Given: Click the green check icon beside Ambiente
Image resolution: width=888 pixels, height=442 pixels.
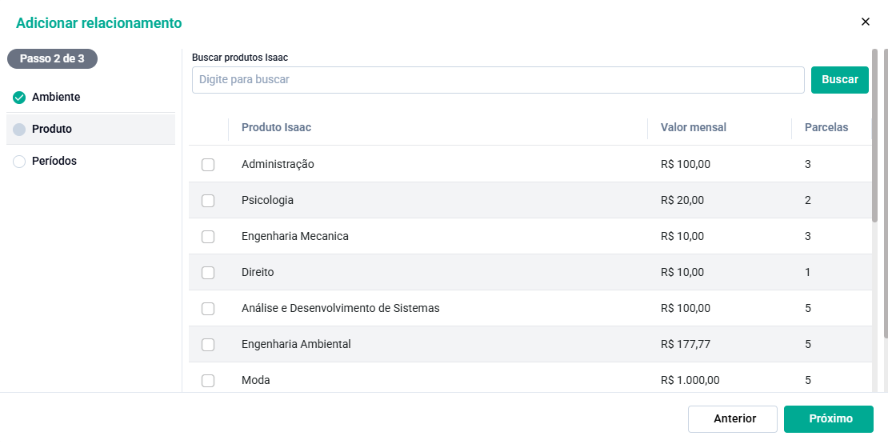Looking at the screenshot, I should 19,97.
